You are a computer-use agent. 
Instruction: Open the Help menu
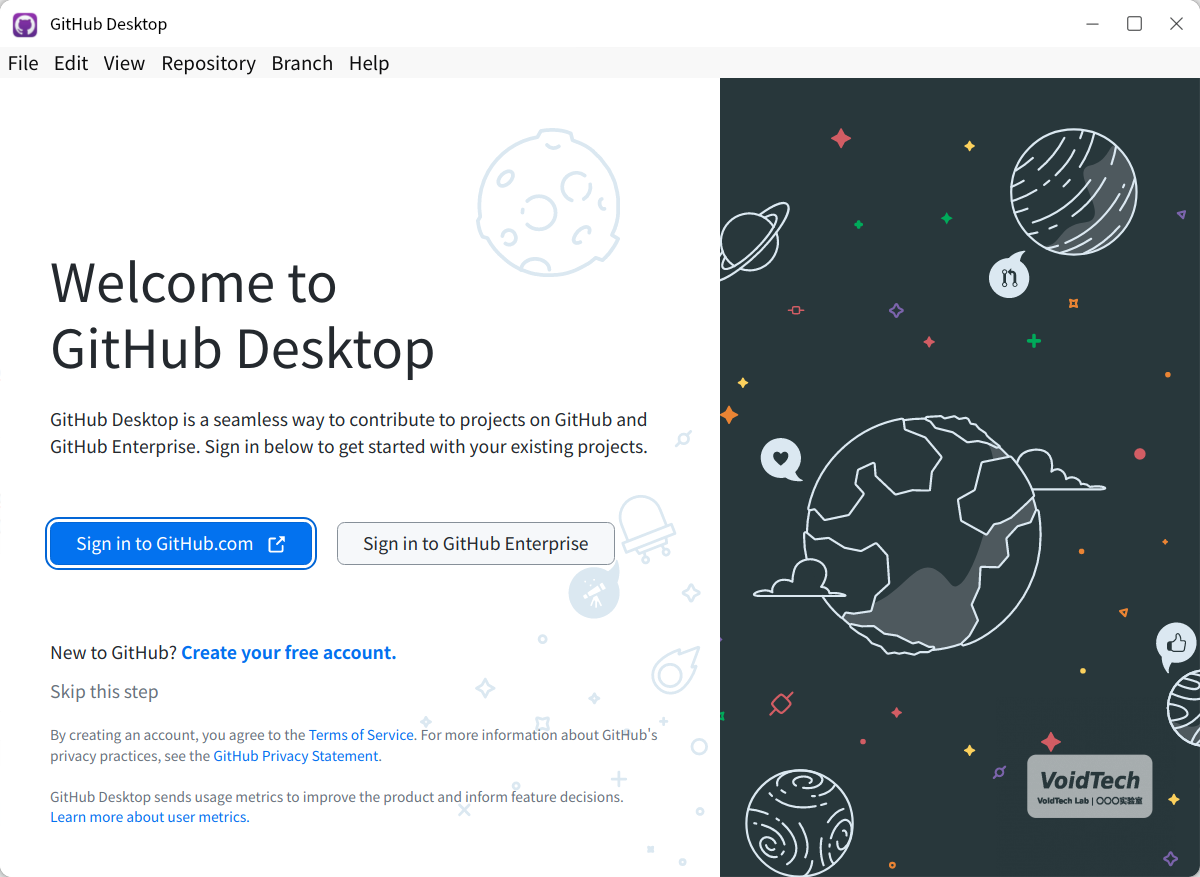(x=369, y=63)
